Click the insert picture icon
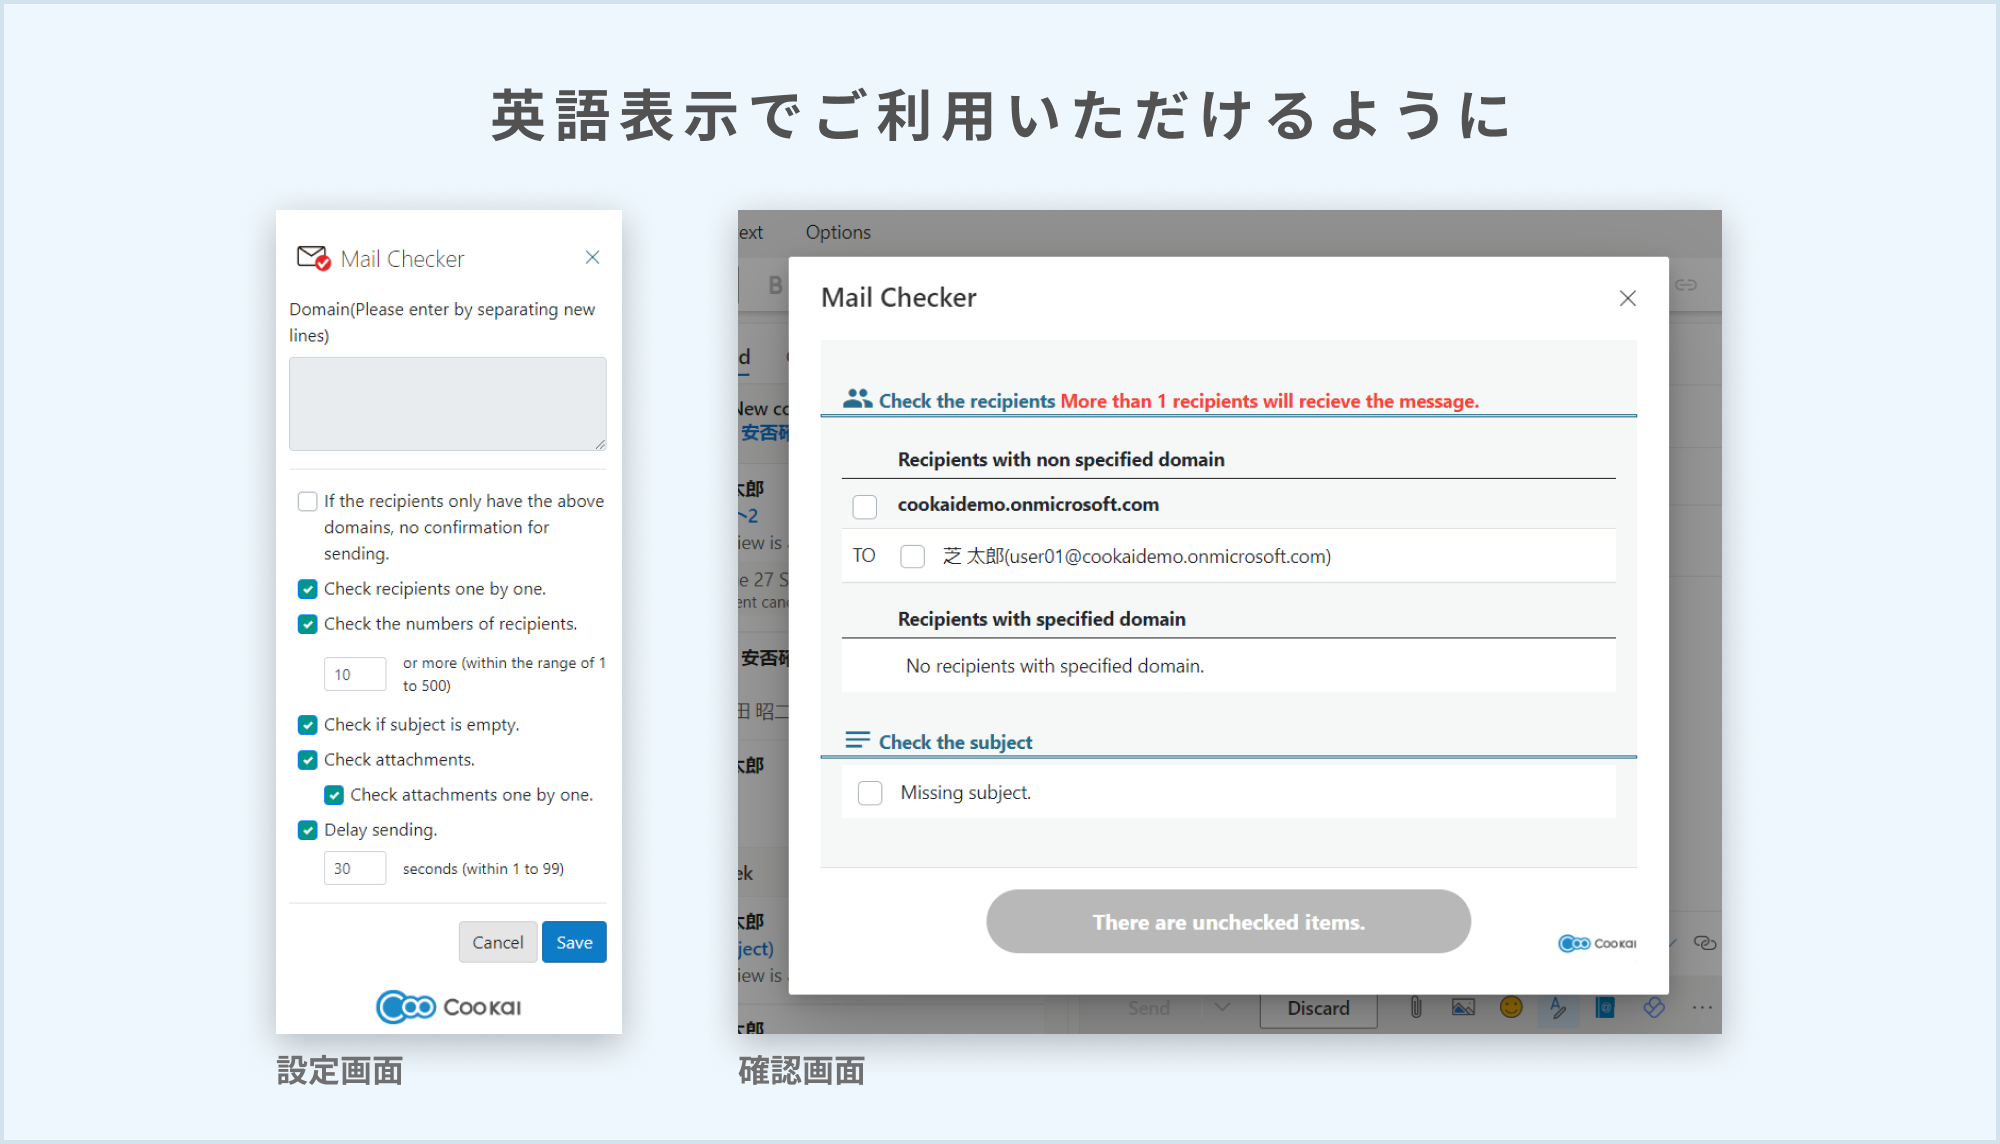 pyautogui.click(x=1463, y=1008)
